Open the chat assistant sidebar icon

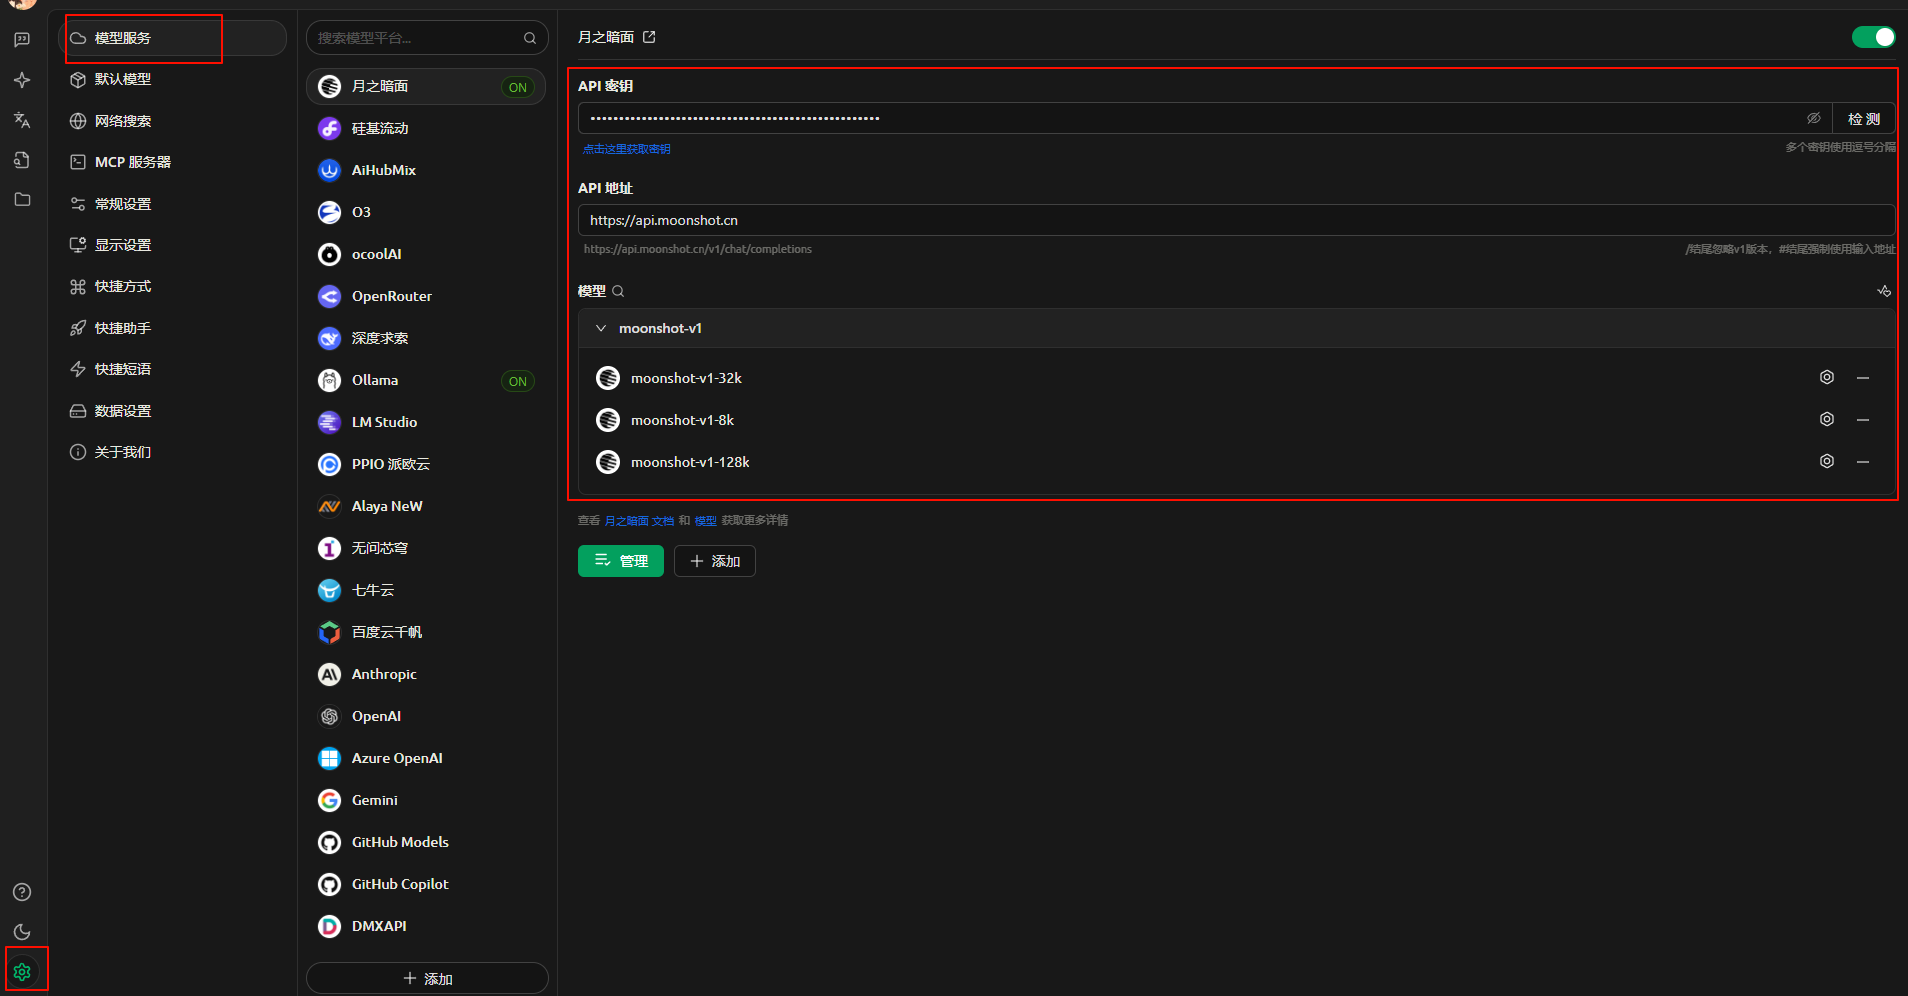pyautogui.click(x=22, y=40)
